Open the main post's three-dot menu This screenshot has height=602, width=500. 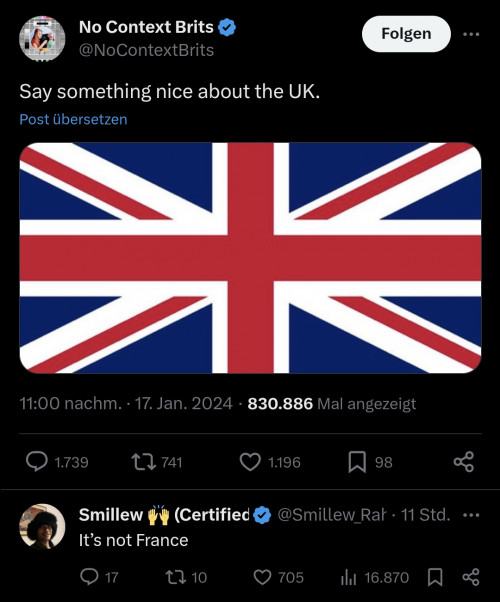(471, 34)
